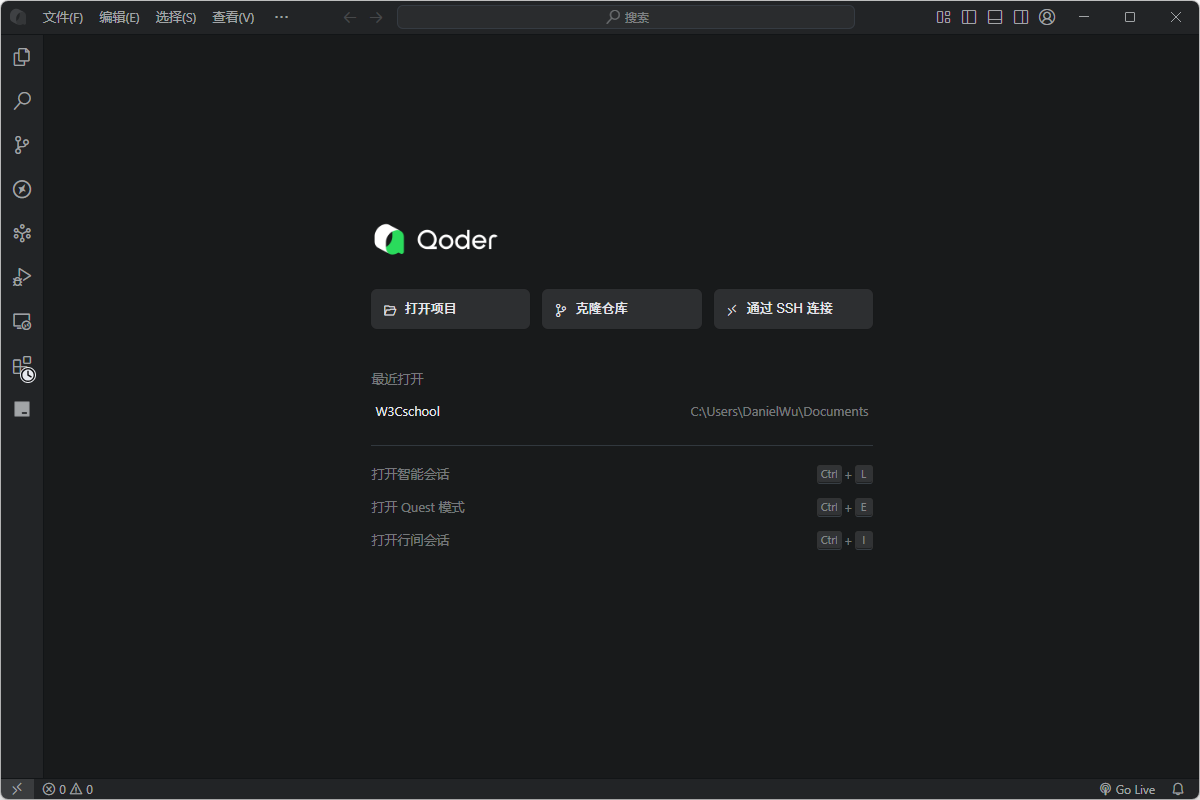Open the 文件(F) menu

[x=63, y=17]
